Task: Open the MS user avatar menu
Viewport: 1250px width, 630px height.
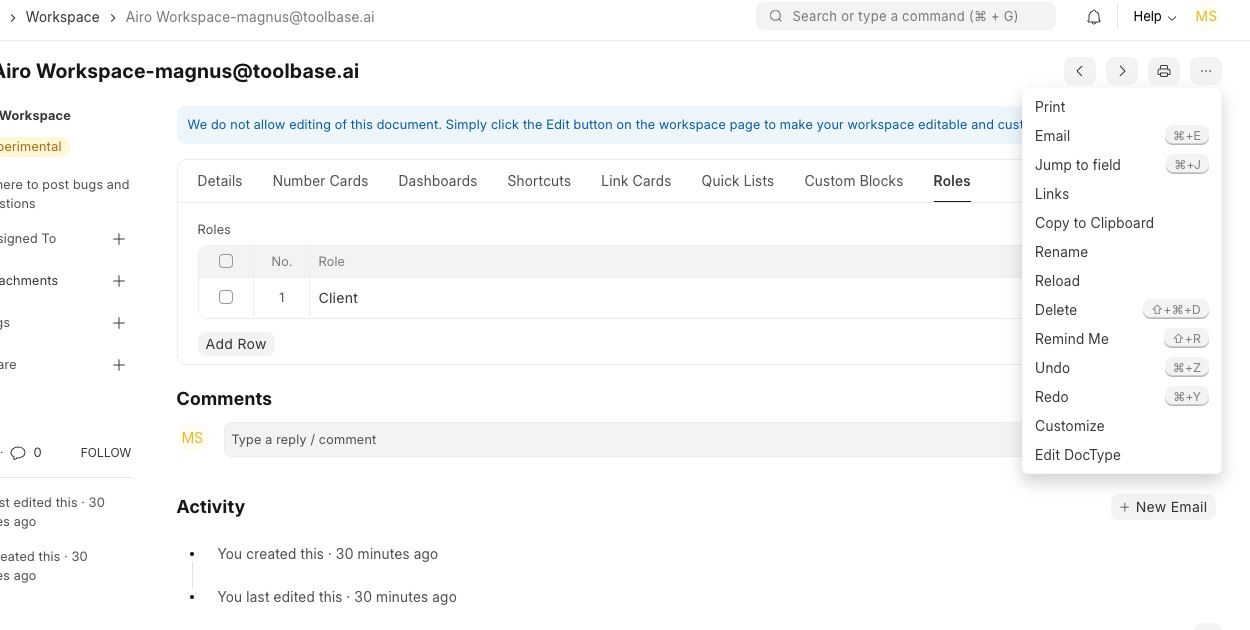Action: click(x=1206, y=17)
